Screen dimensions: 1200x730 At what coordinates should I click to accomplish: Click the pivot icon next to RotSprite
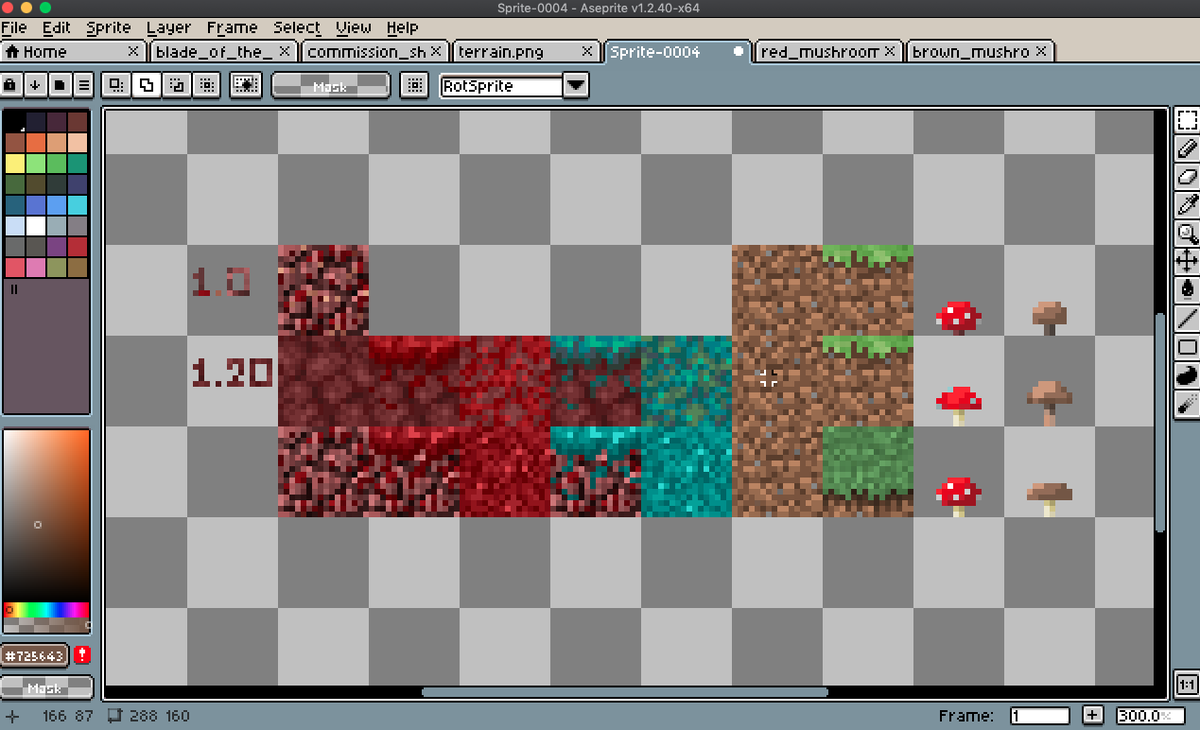coord(414,86)
